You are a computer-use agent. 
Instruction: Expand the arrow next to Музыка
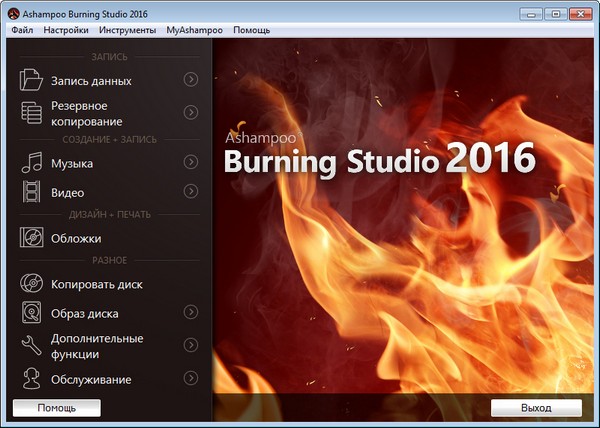[191, 162]
